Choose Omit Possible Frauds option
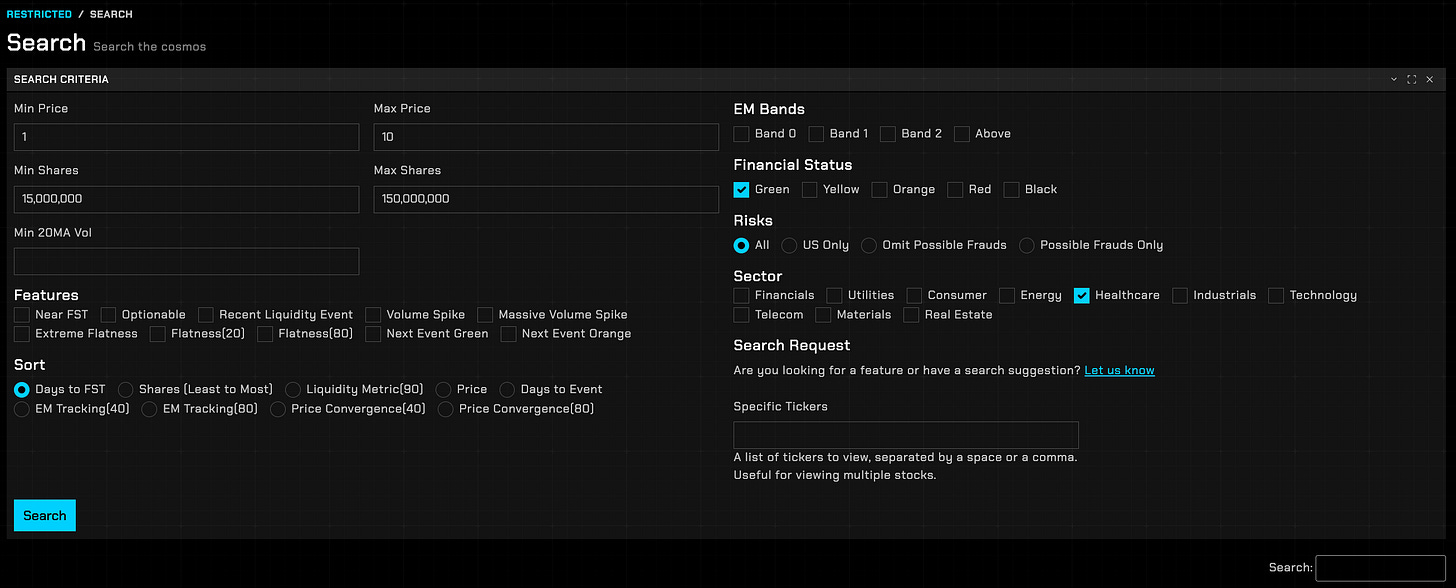Screen dimensions: 1456x588 tap(869, 246)
